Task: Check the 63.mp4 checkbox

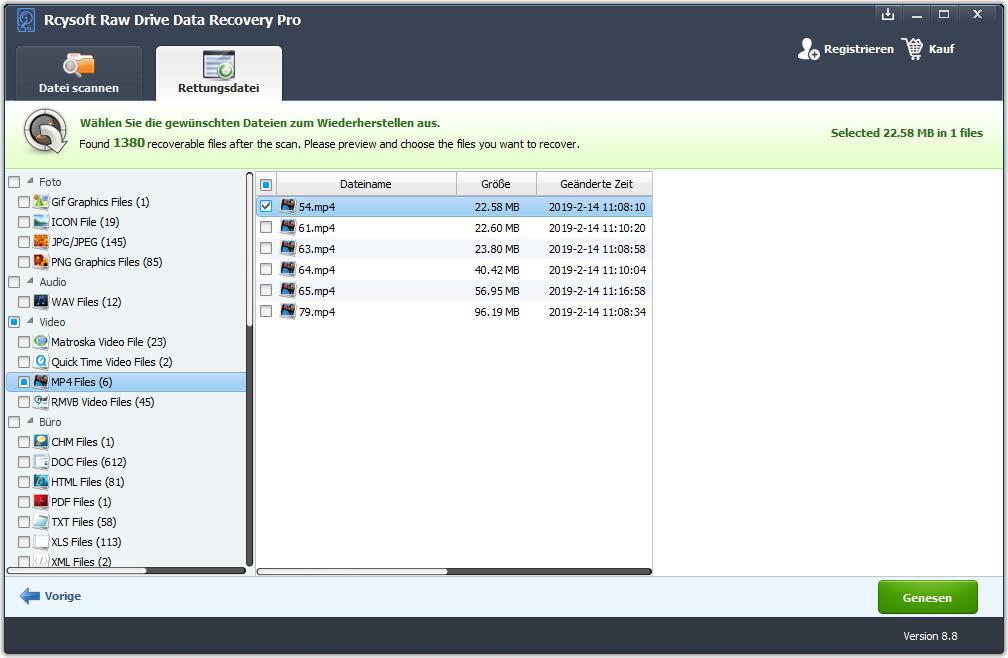Action: pyautogui.click(x=266, y=248)
